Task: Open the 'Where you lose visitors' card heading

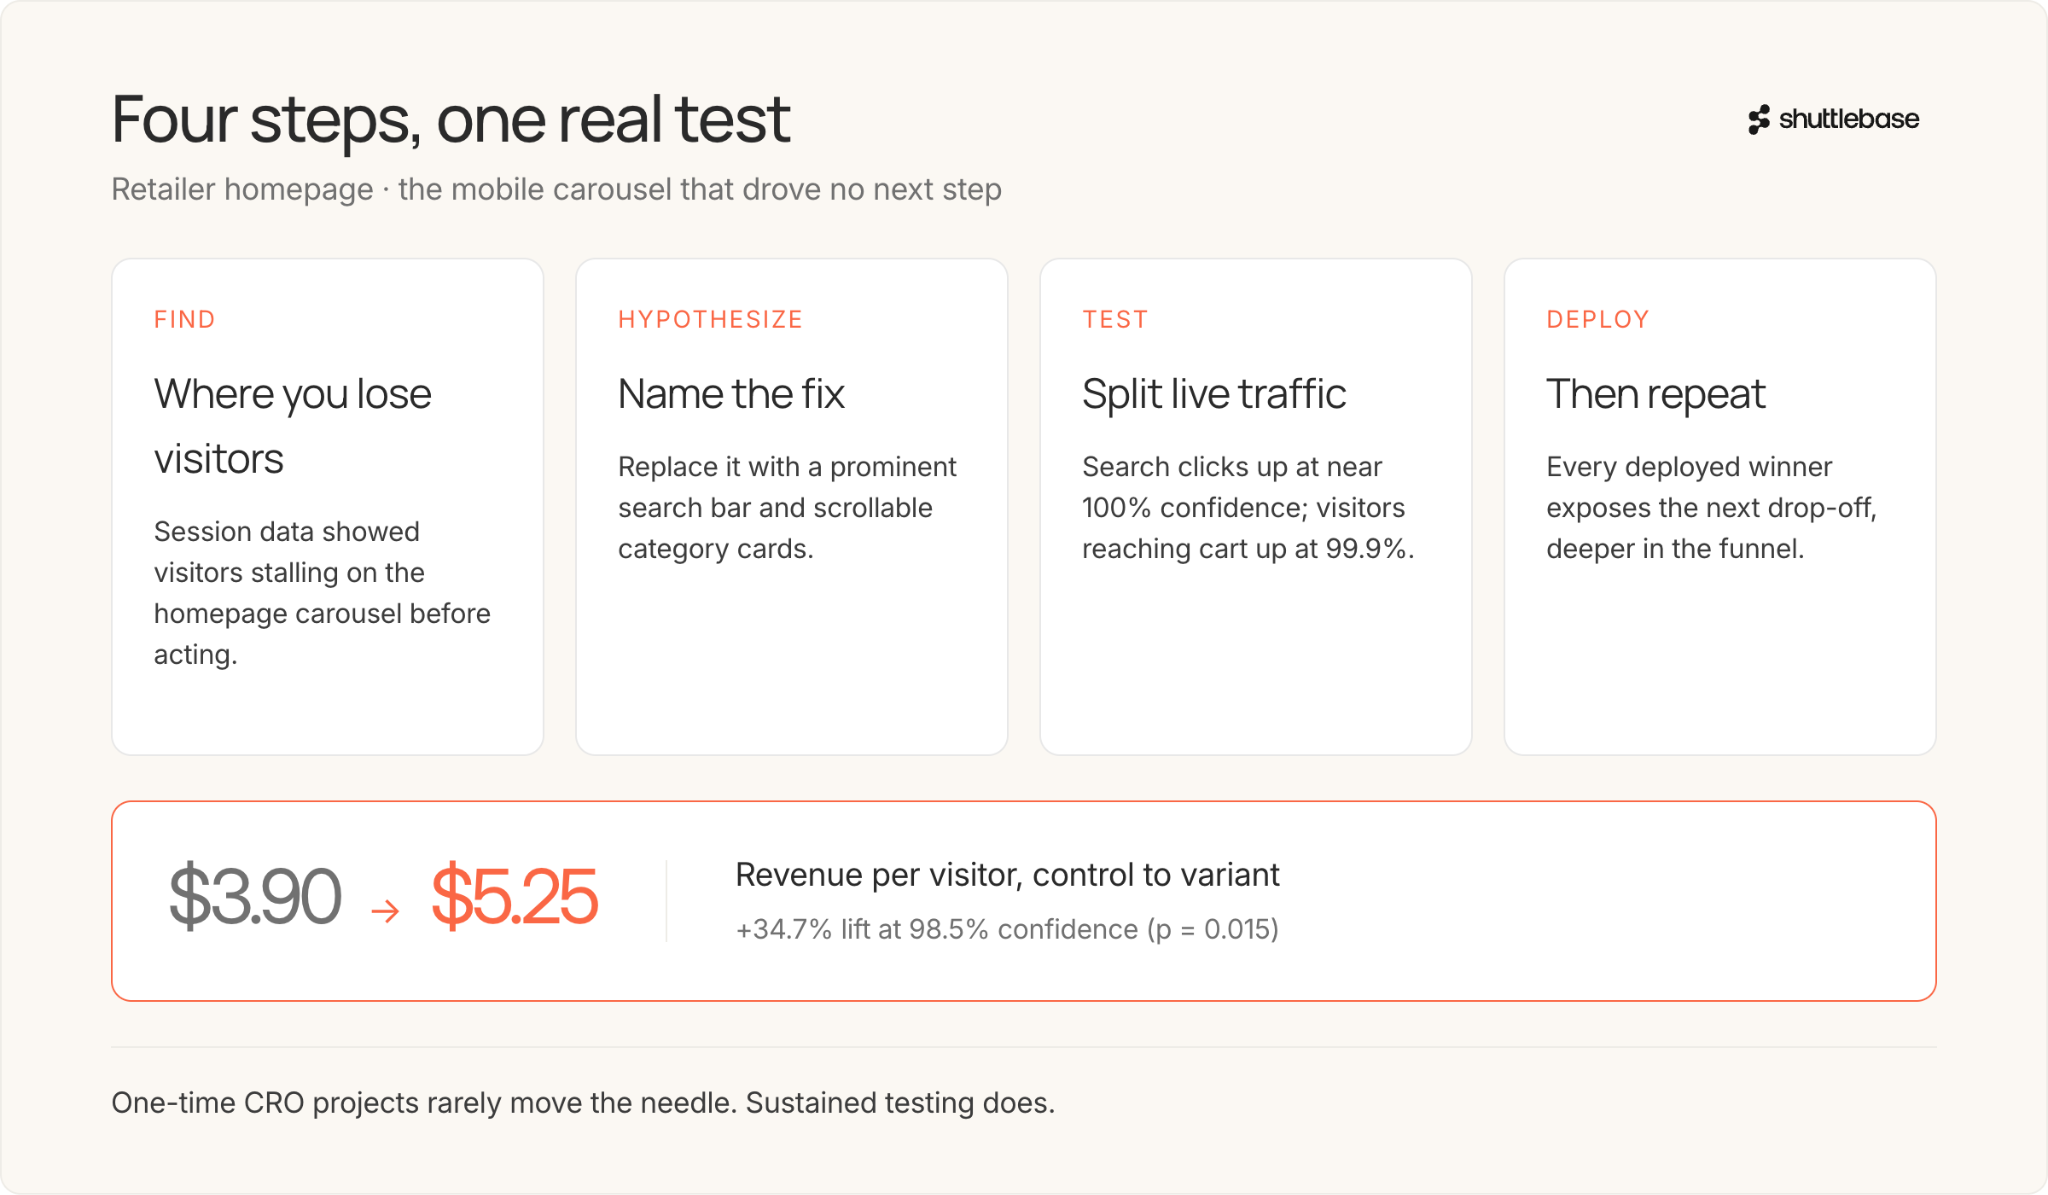Action: 293,426
